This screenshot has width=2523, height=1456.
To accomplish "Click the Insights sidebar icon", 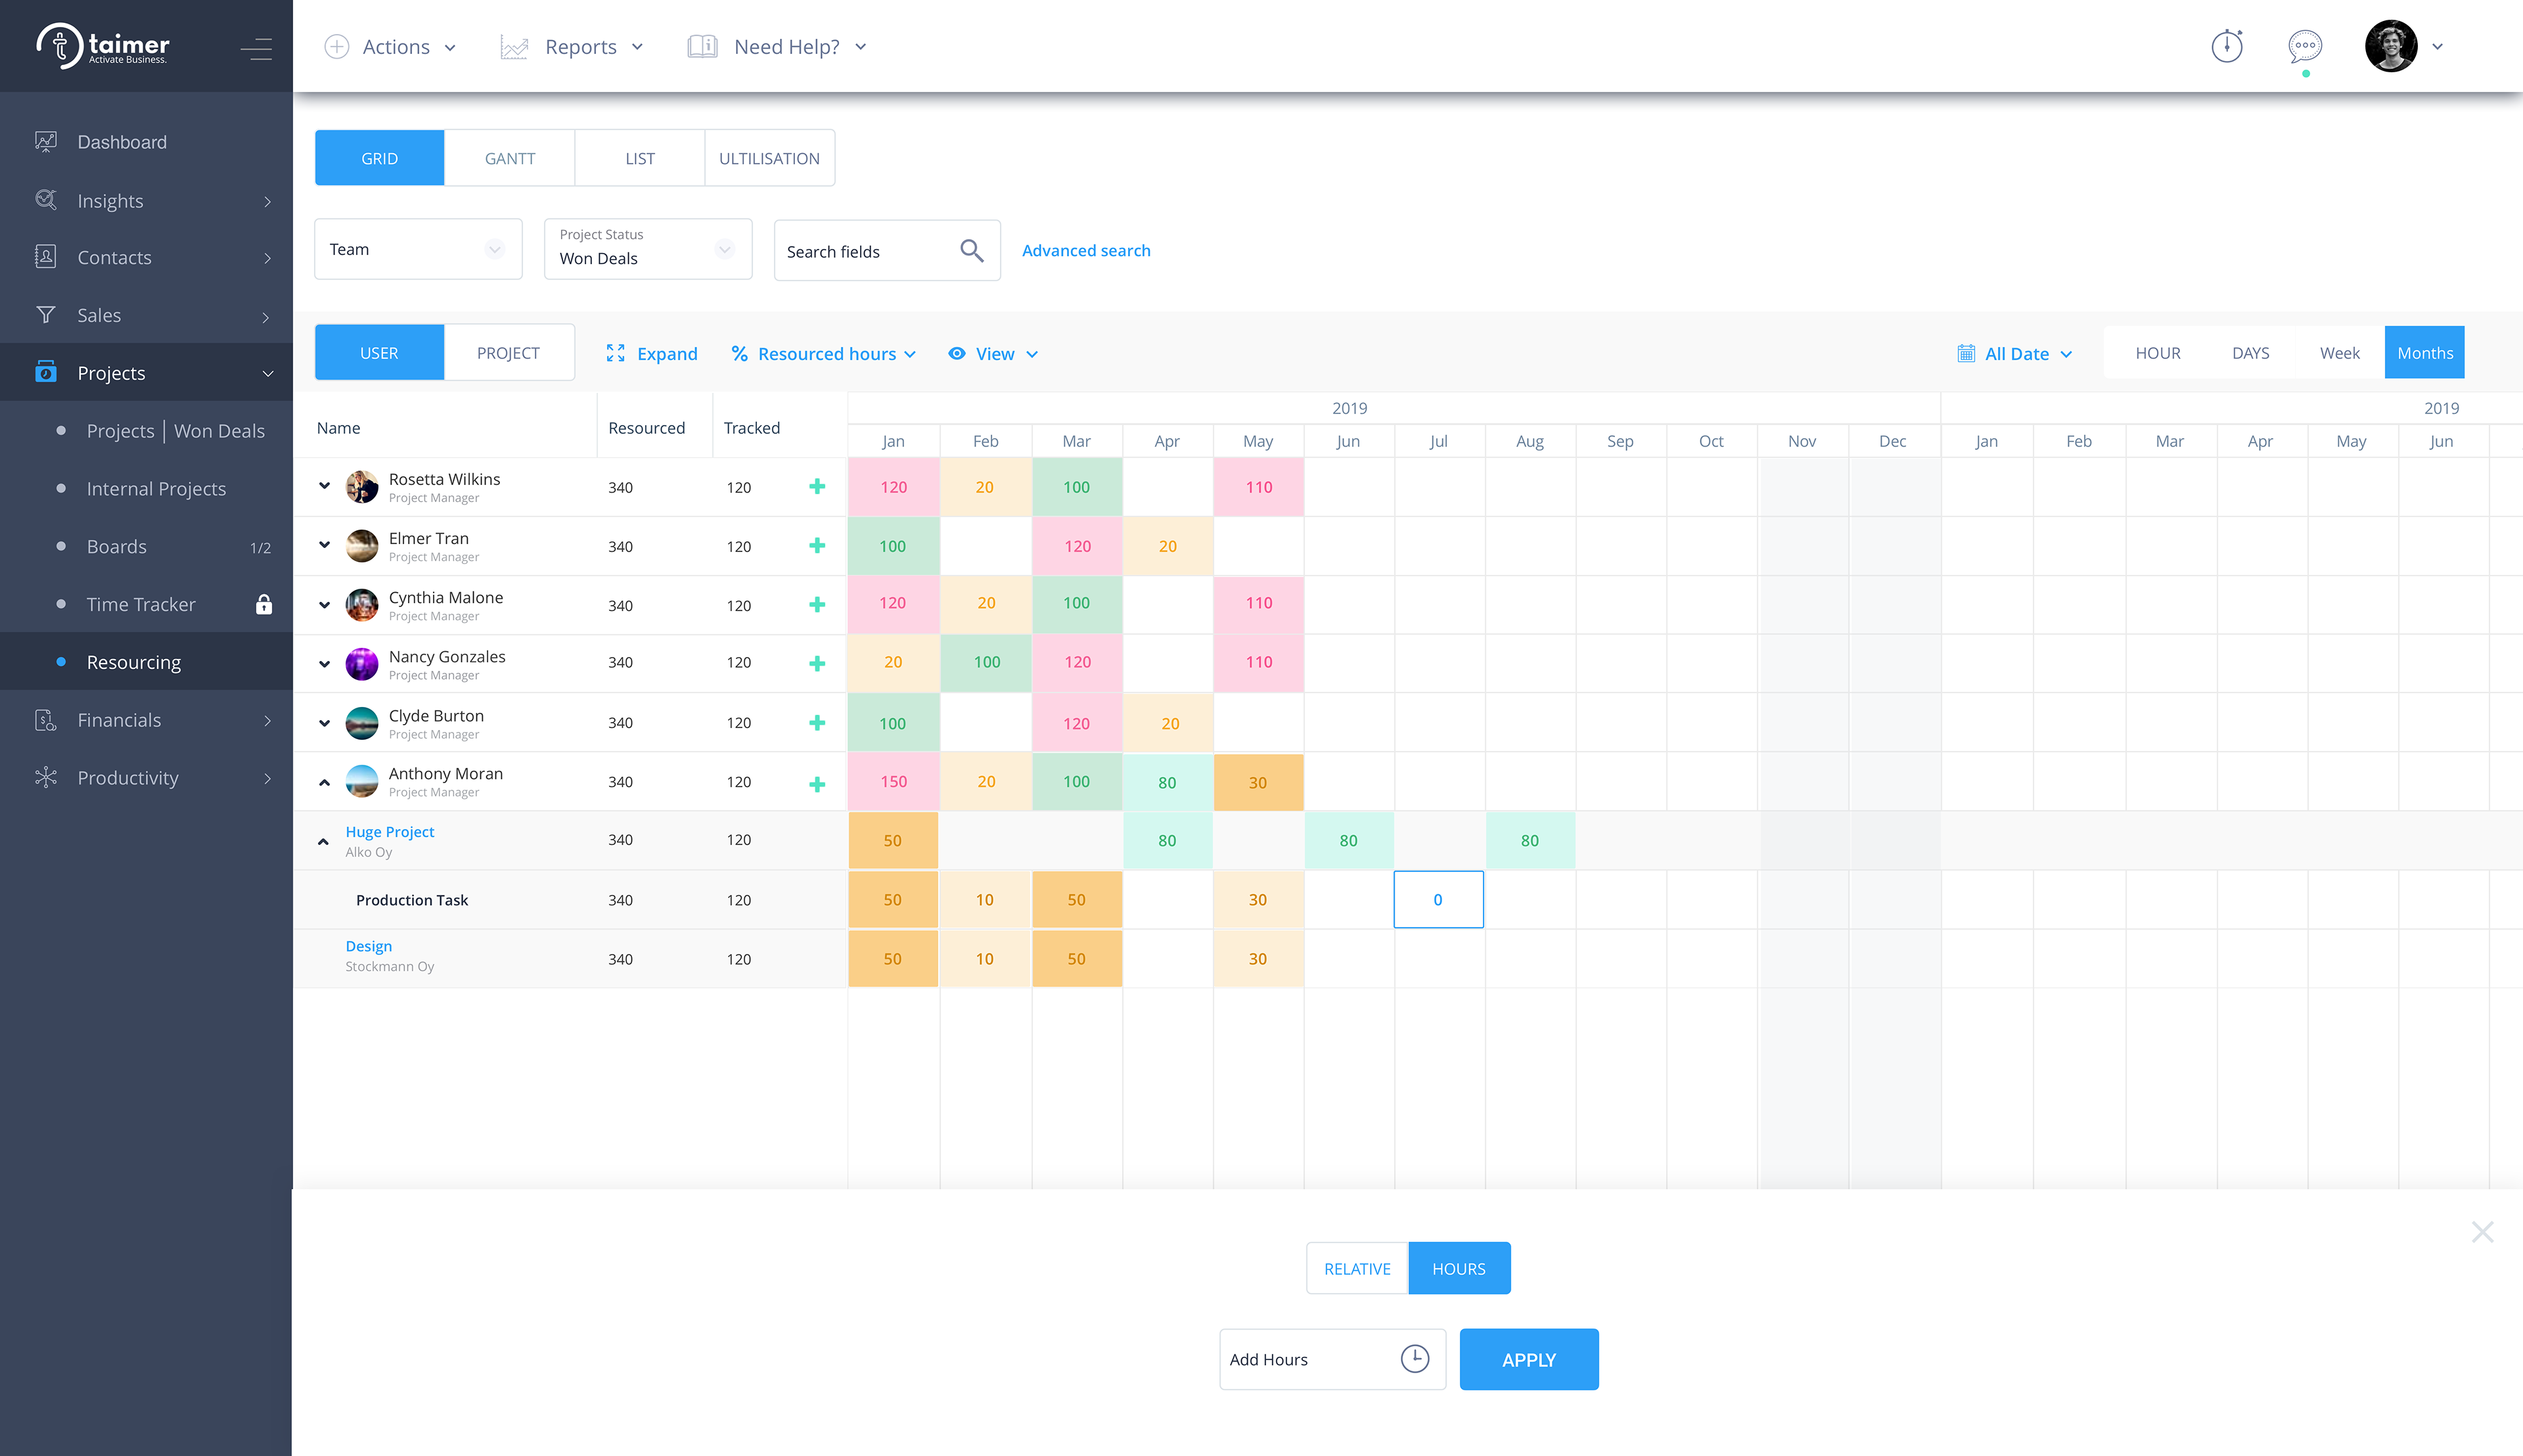I will 46,200.
